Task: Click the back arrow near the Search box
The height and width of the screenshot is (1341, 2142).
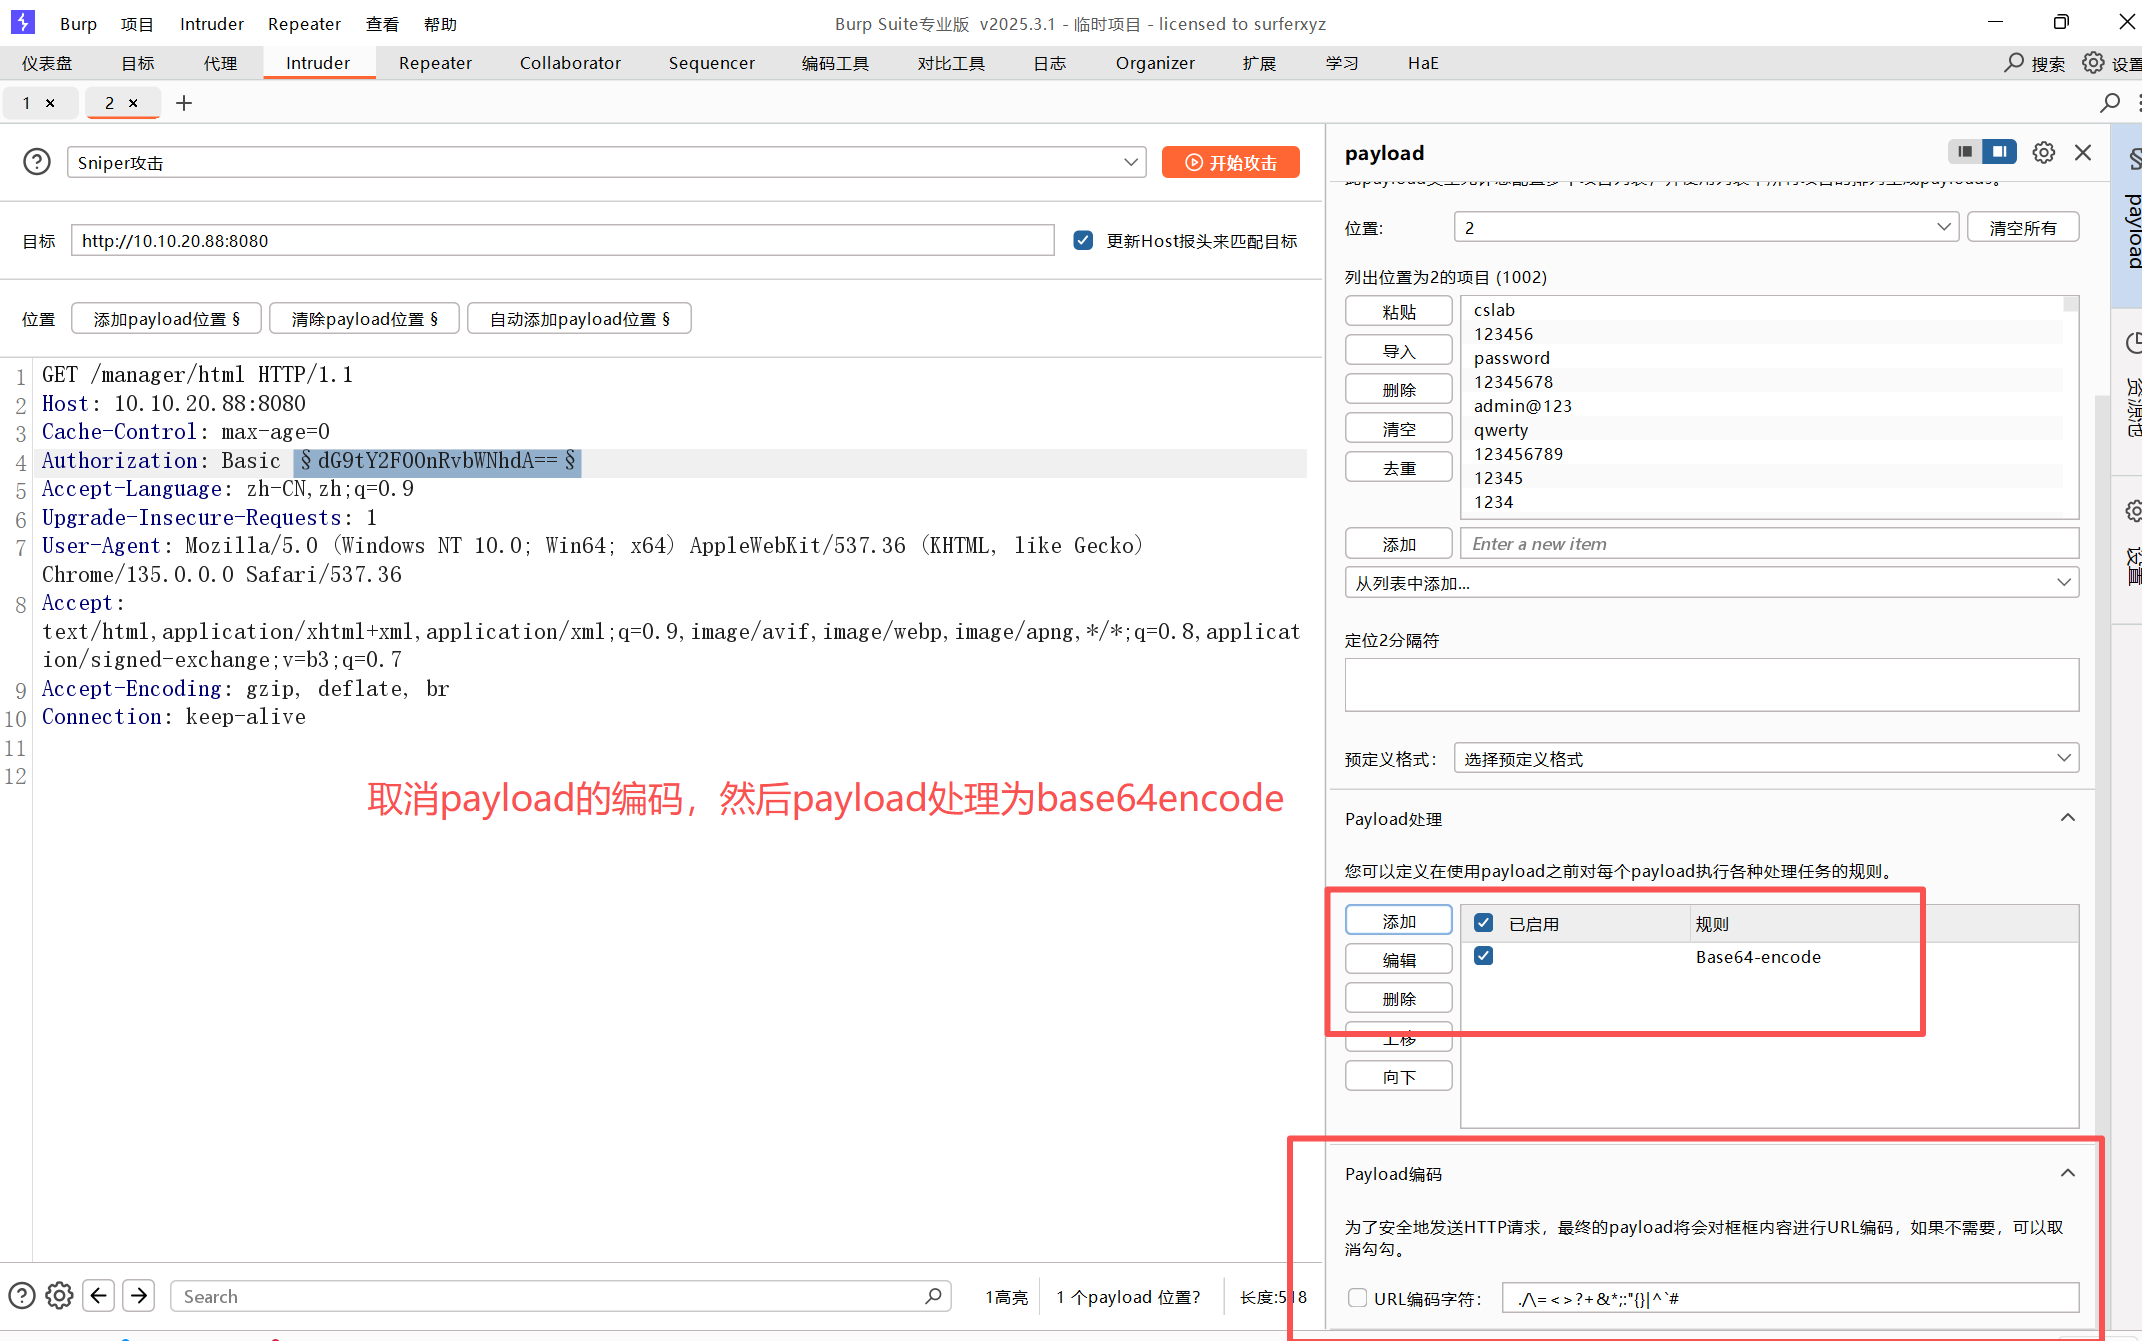Action: (98, 1296)
